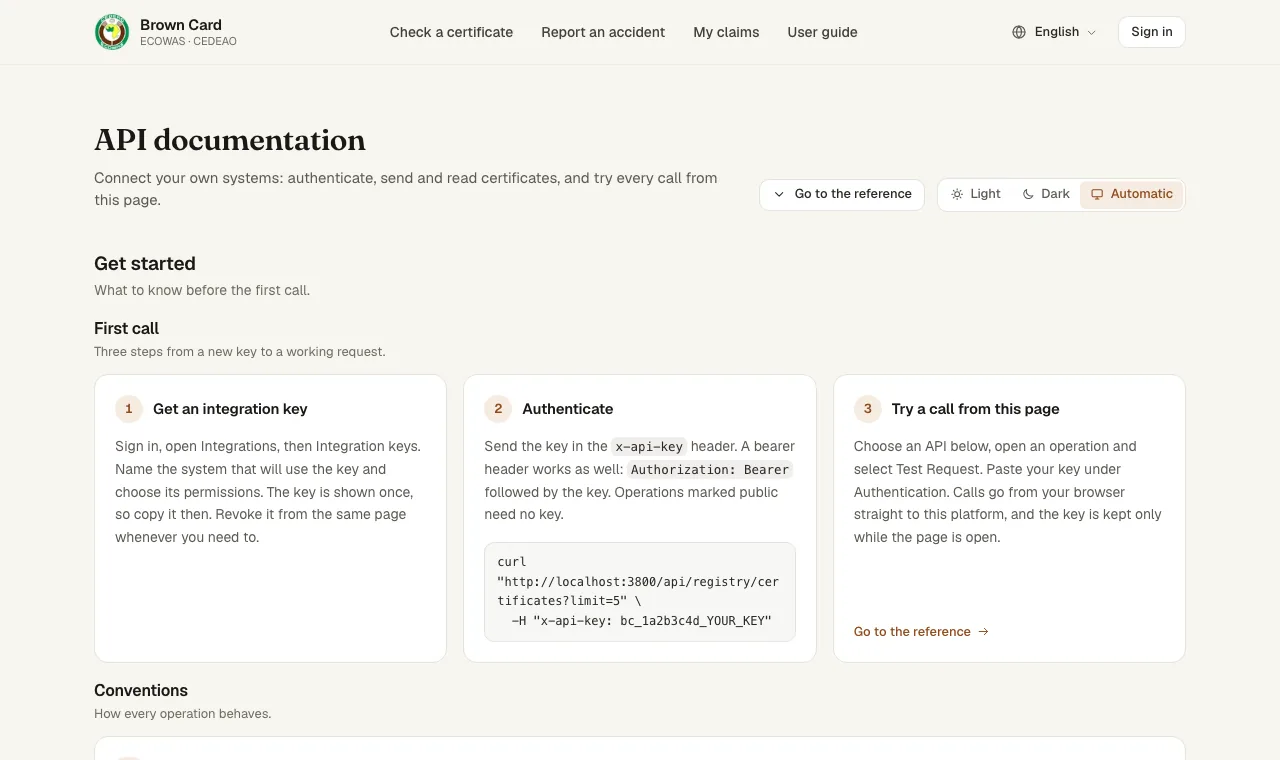Click the Authorization: Bearer inline code
The image size is (1280, 760).
710,470
